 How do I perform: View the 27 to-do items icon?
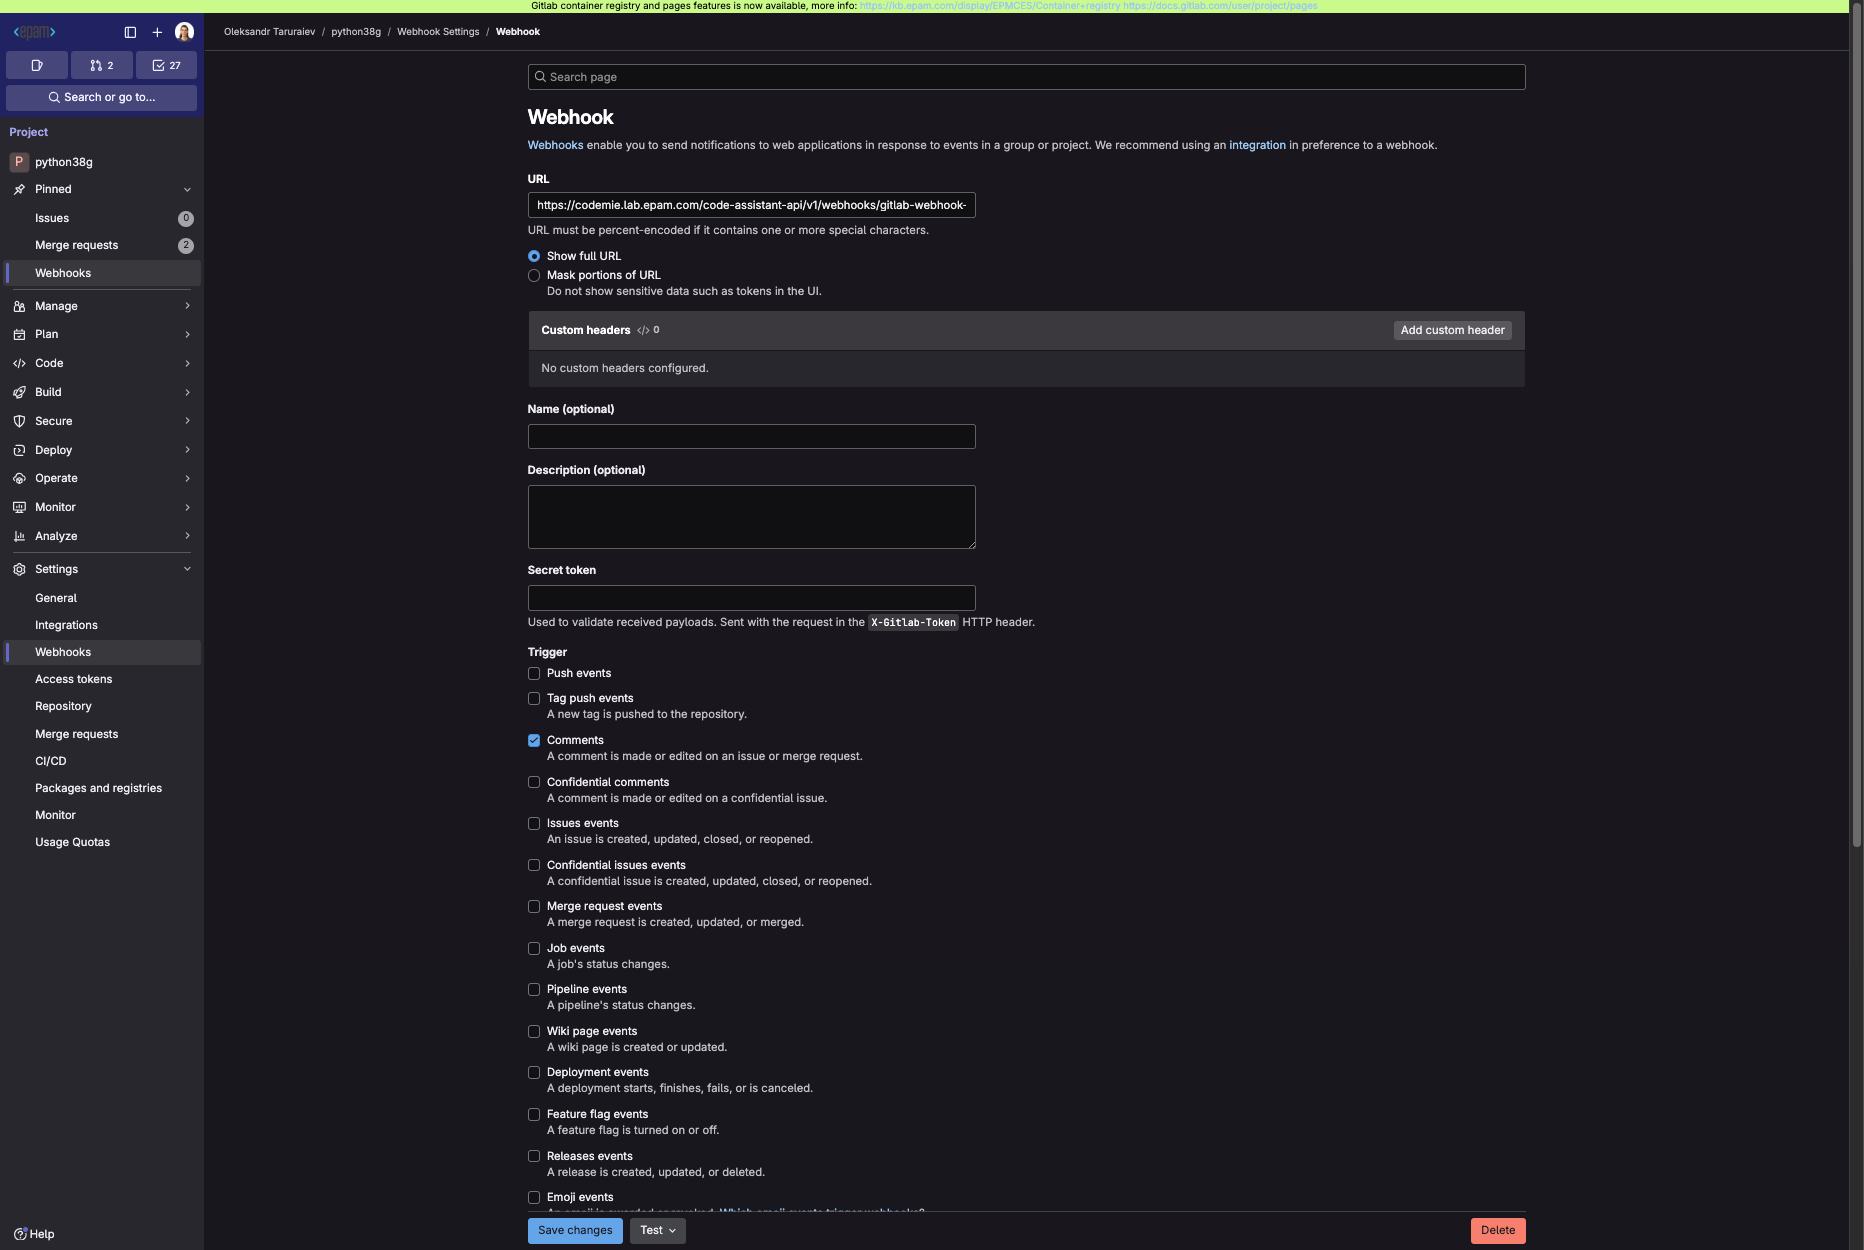pyautogui.click(x=166, y=65)
